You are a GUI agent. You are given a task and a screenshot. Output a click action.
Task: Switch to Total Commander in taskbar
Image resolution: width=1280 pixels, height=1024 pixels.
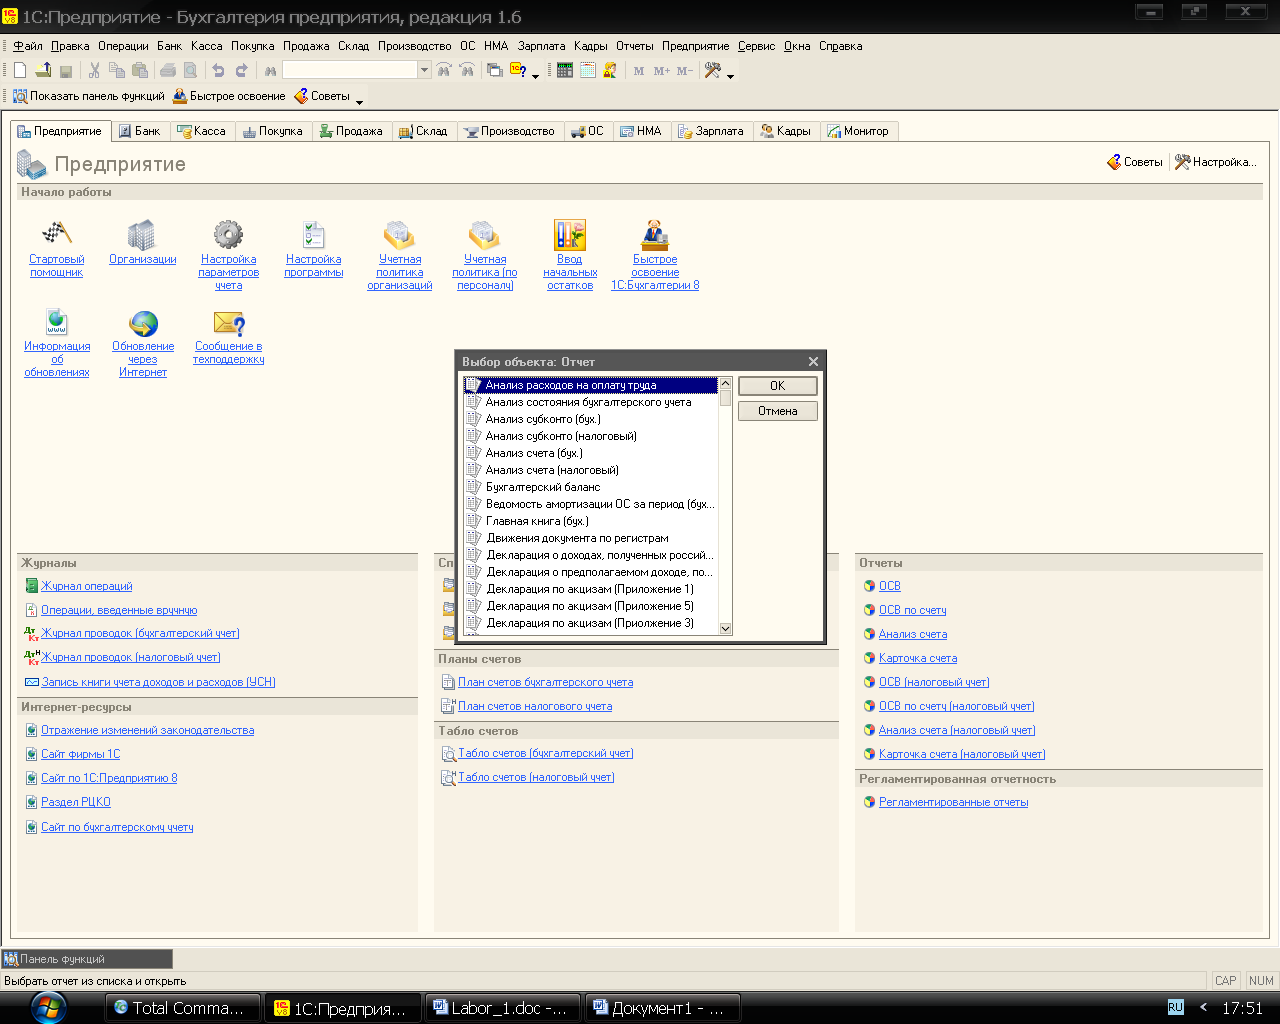[183, 1008]
